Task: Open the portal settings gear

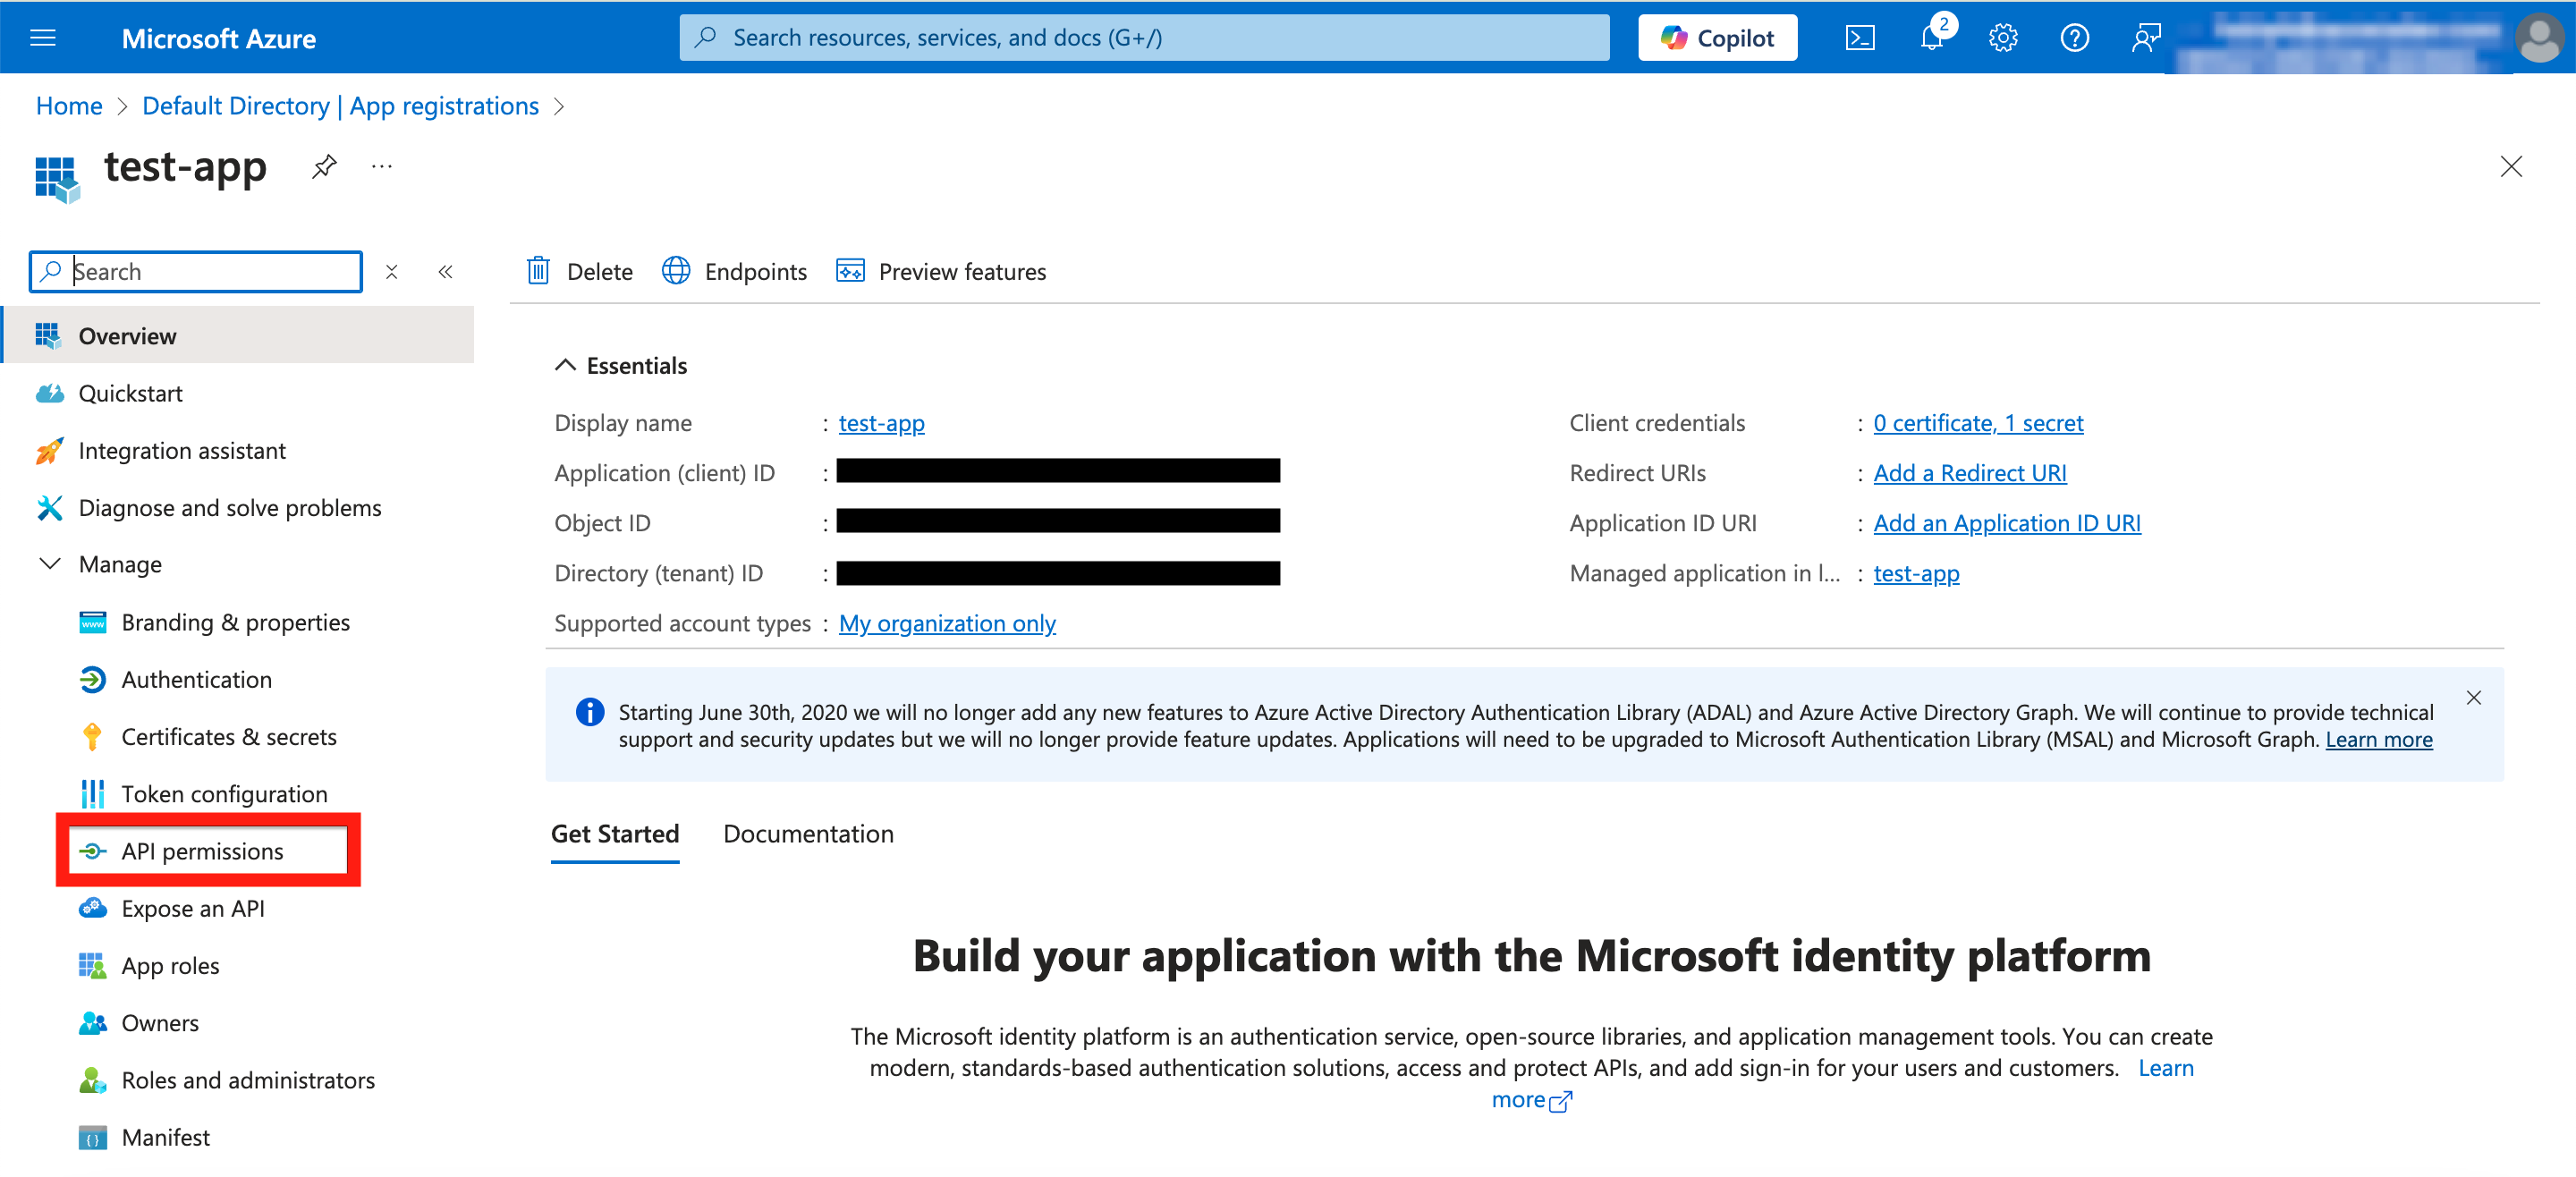Action: tap(2002, 38)
